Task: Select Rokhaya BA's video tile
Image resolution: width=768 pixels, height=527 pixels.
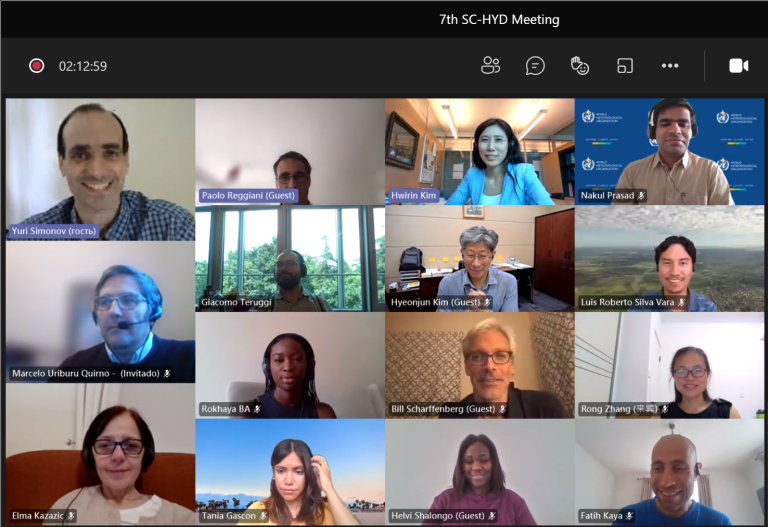Action: (x=290, y=365)
